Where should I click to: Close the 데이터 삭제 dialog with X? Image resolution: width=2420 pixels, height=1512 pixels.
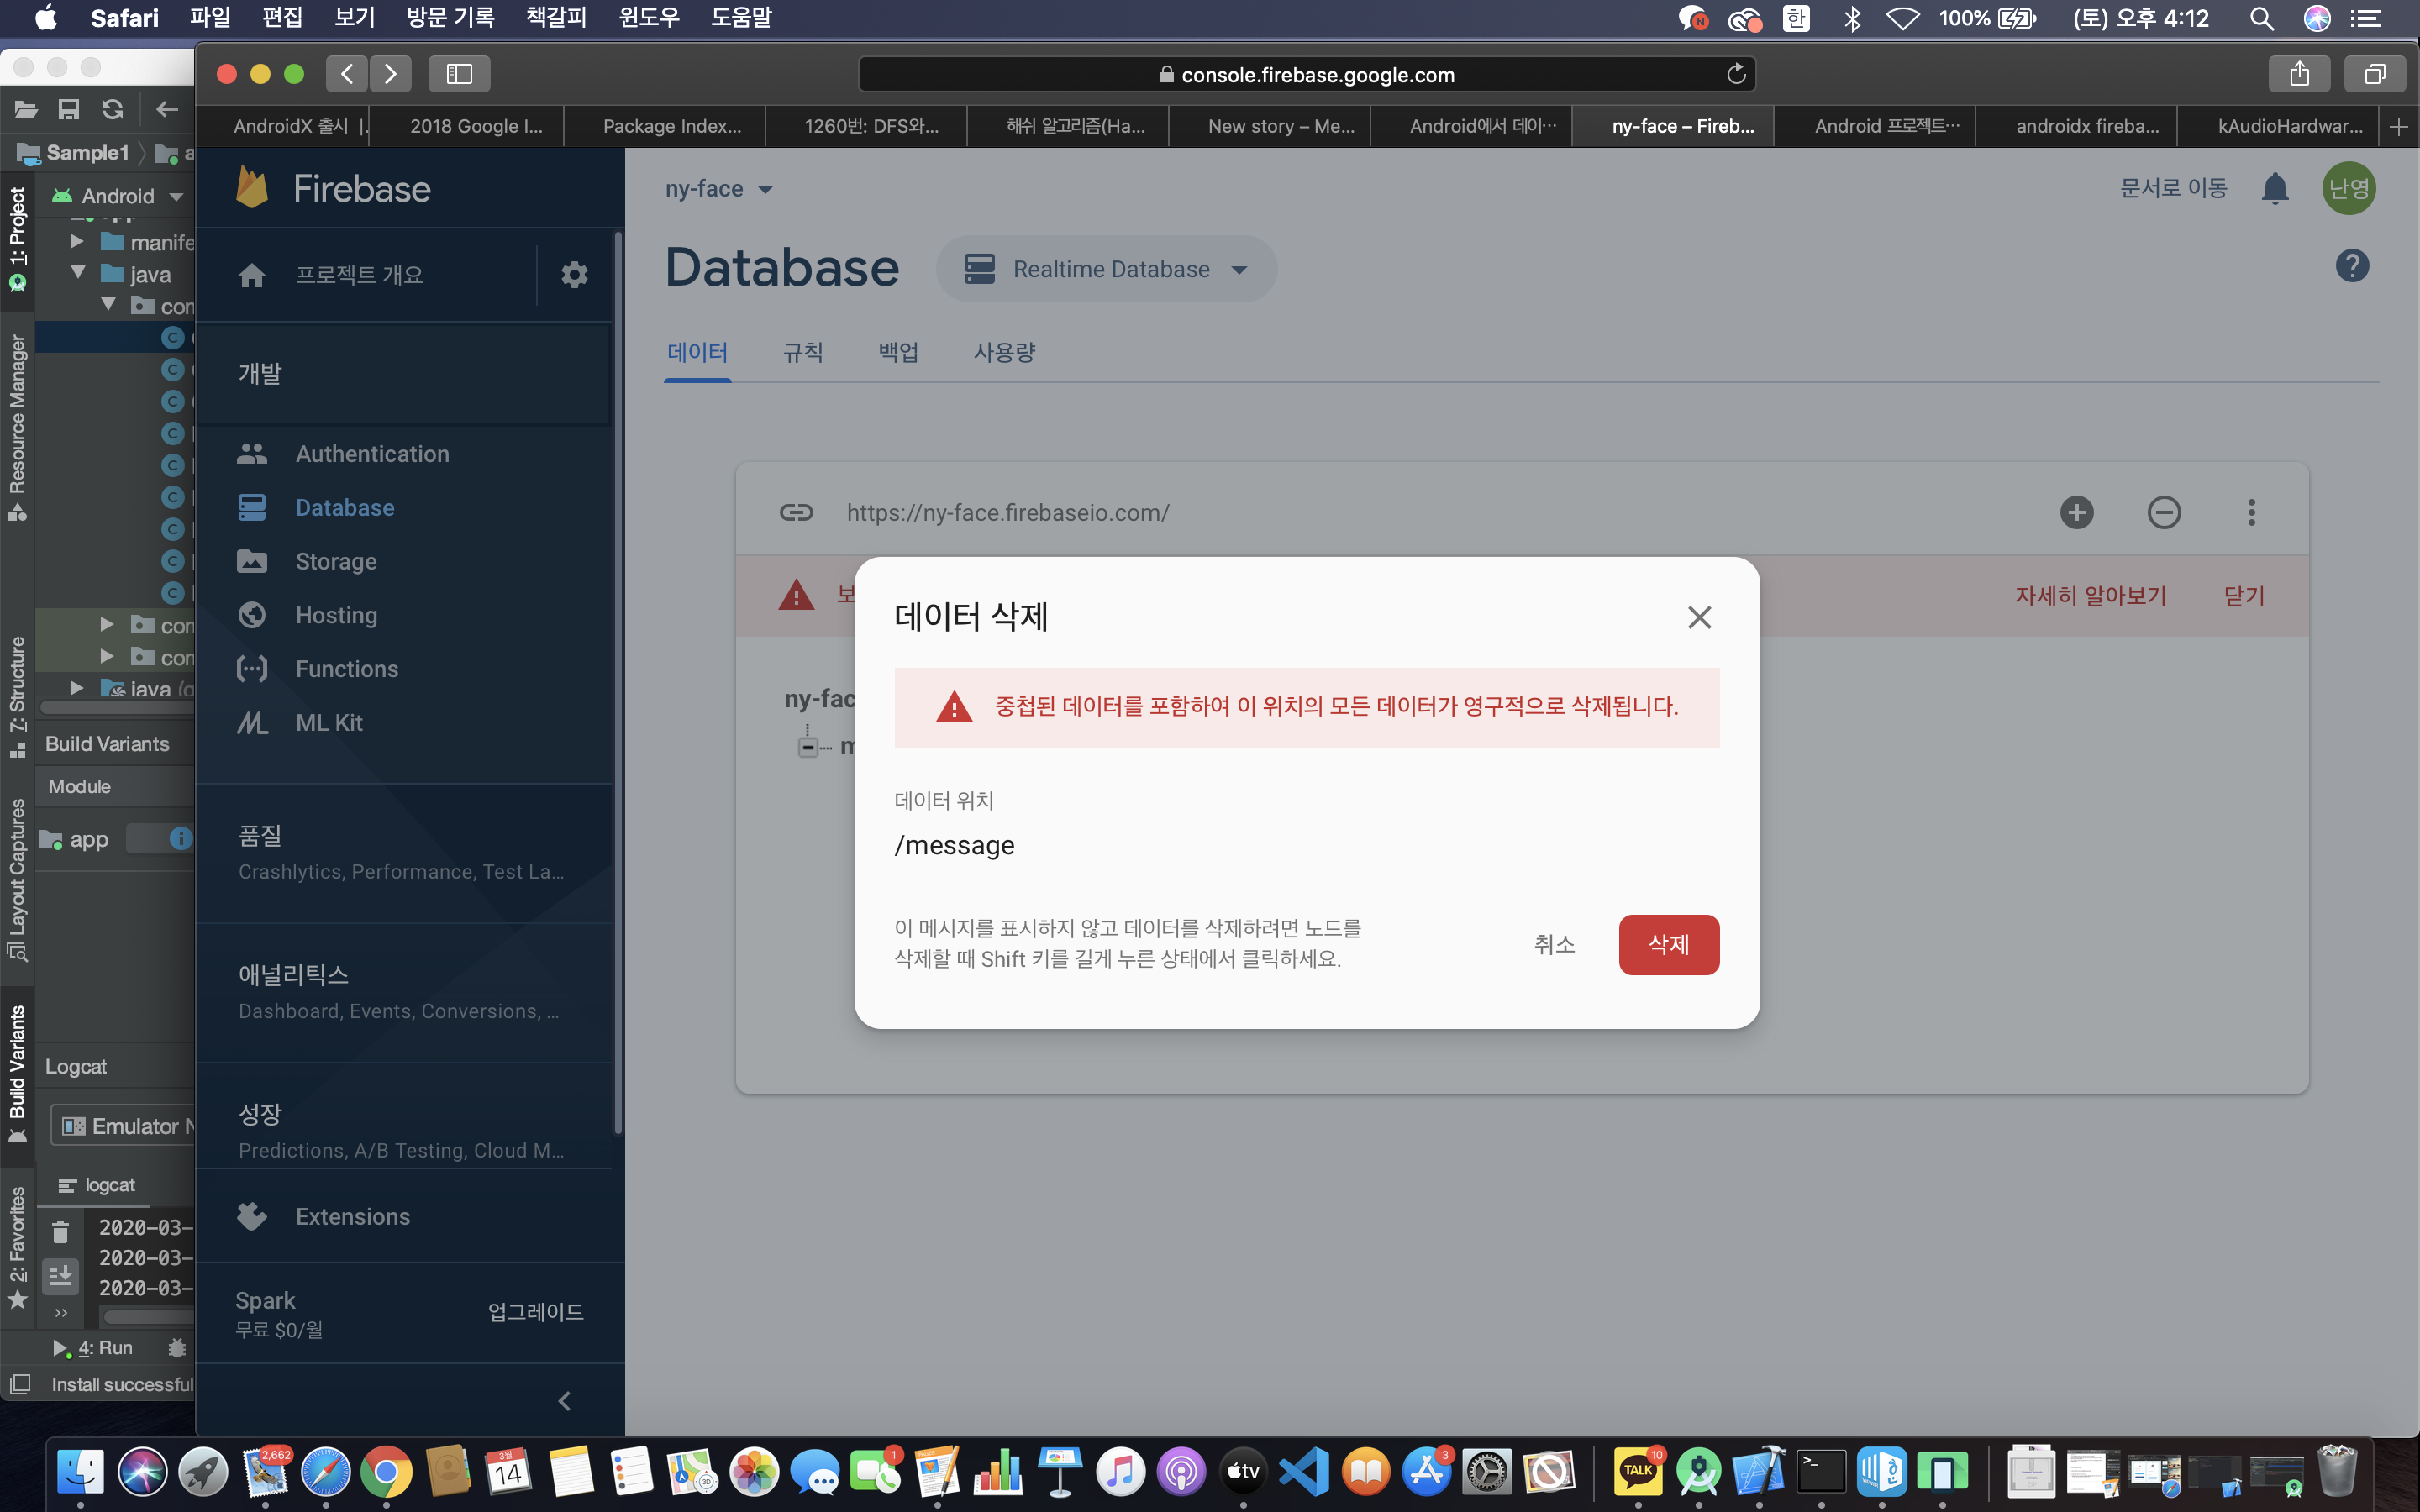[1699, 617]
